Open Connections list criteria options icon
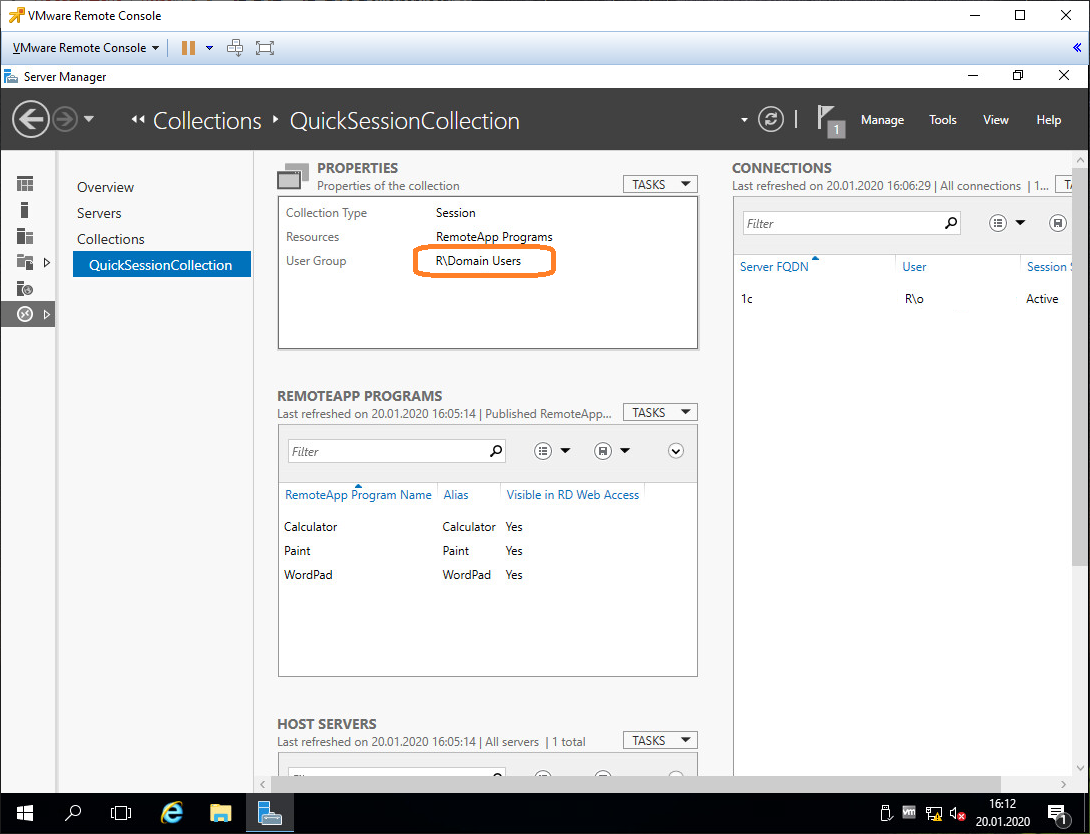The height and width of the screenshot is (834, 1090). pyautogui.click(x=998, y=223)
